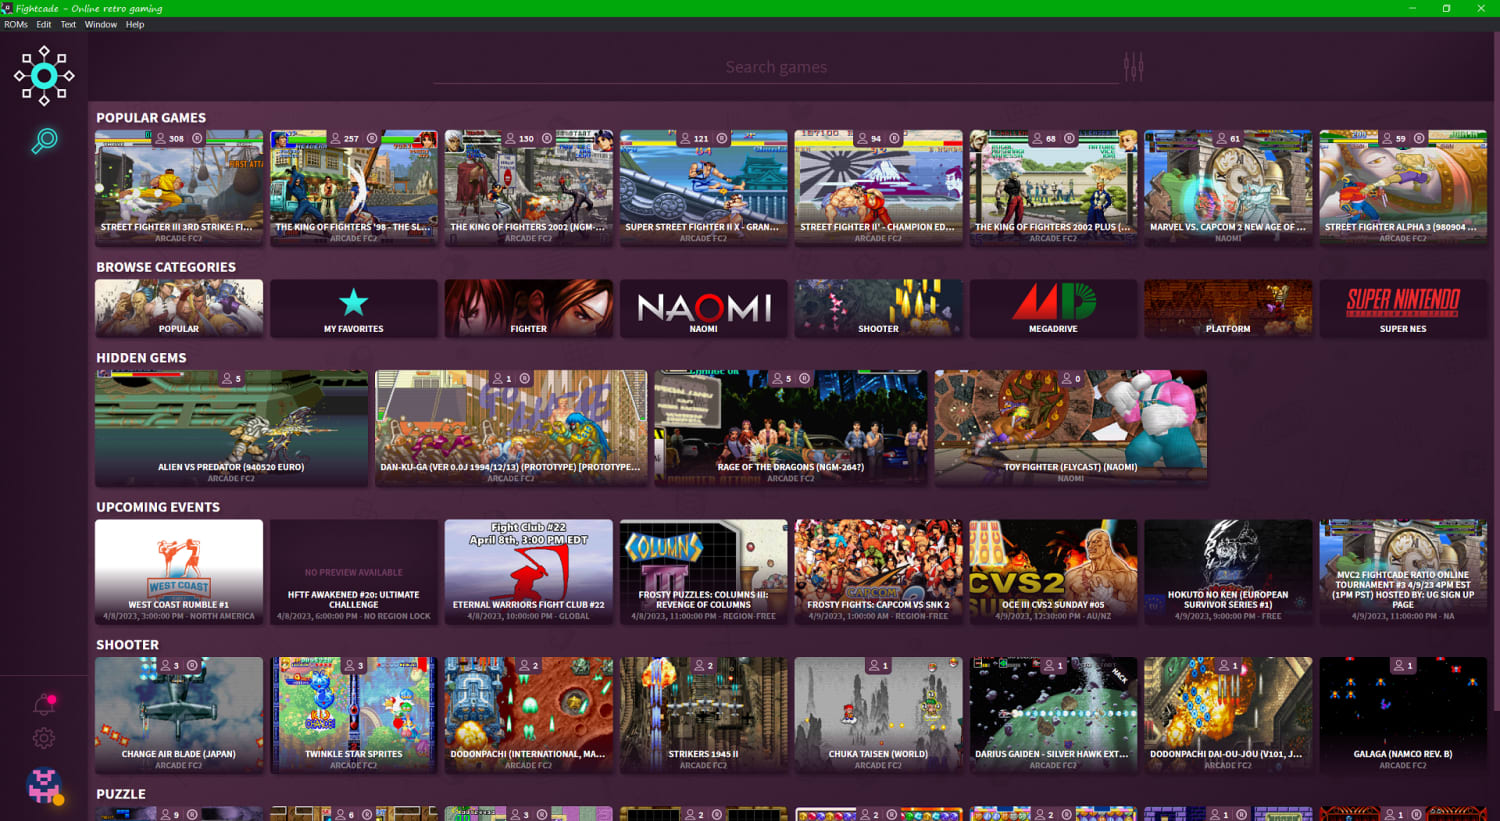Open The King of Fighters 2002 (NGM) game
1500x821 pixels.
529,187
